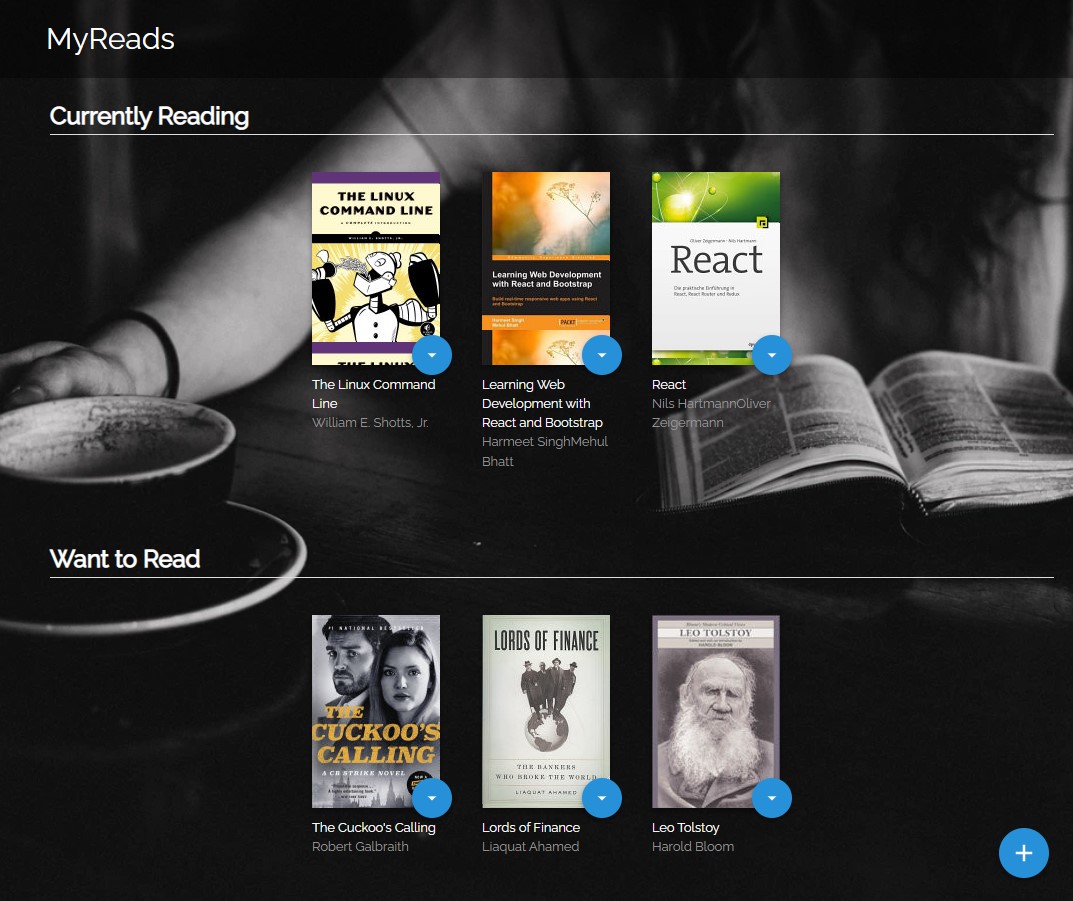Screen dimensions: 1073x901
Task: Click the MyReads app title
Action: pos(110,39)
